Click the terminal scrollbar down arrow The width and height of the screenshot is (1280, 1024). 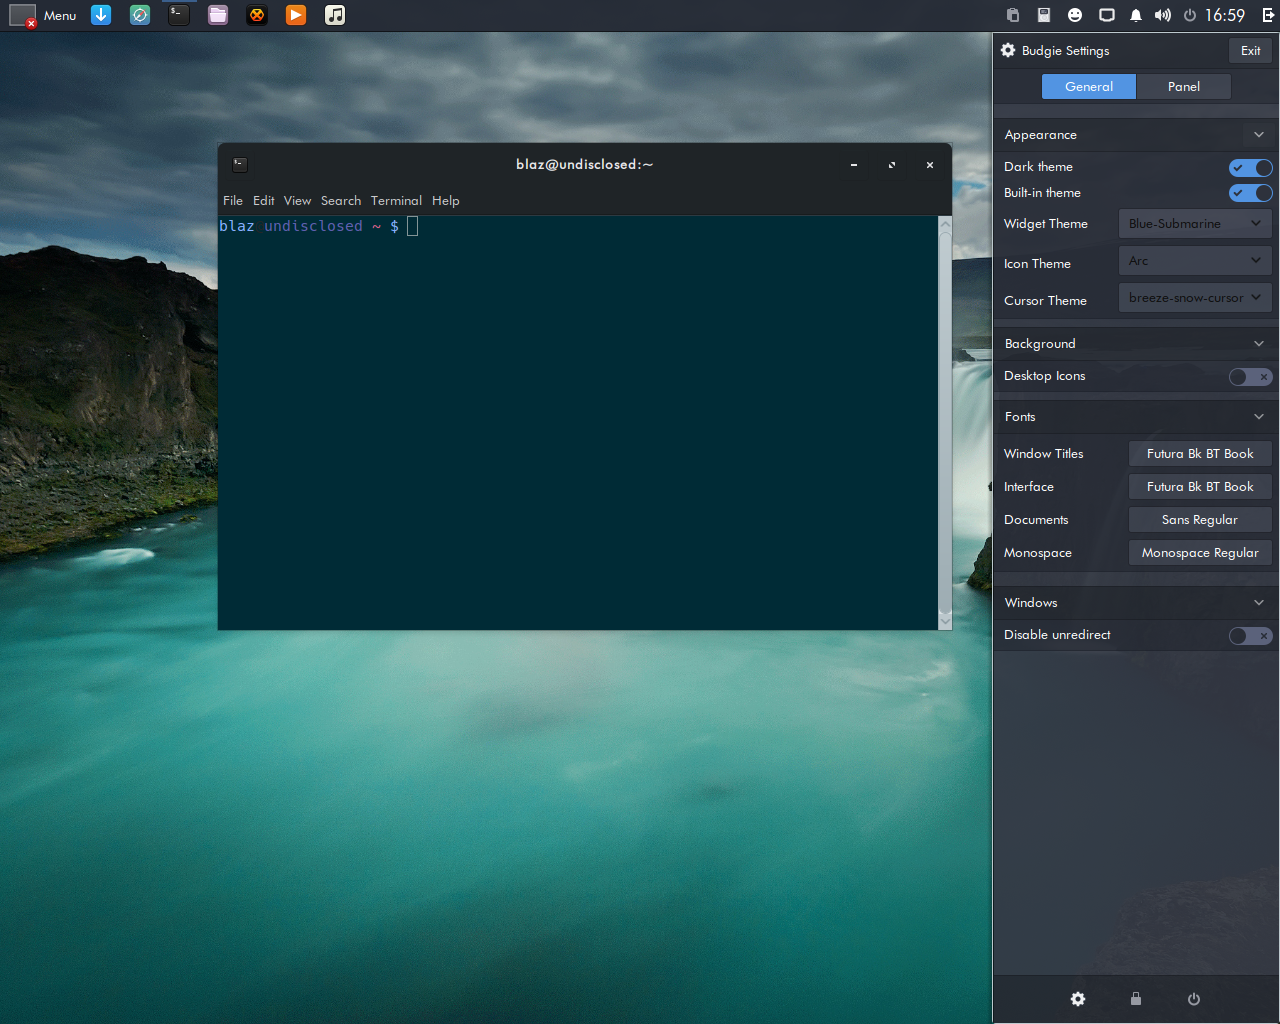(945, 621)
